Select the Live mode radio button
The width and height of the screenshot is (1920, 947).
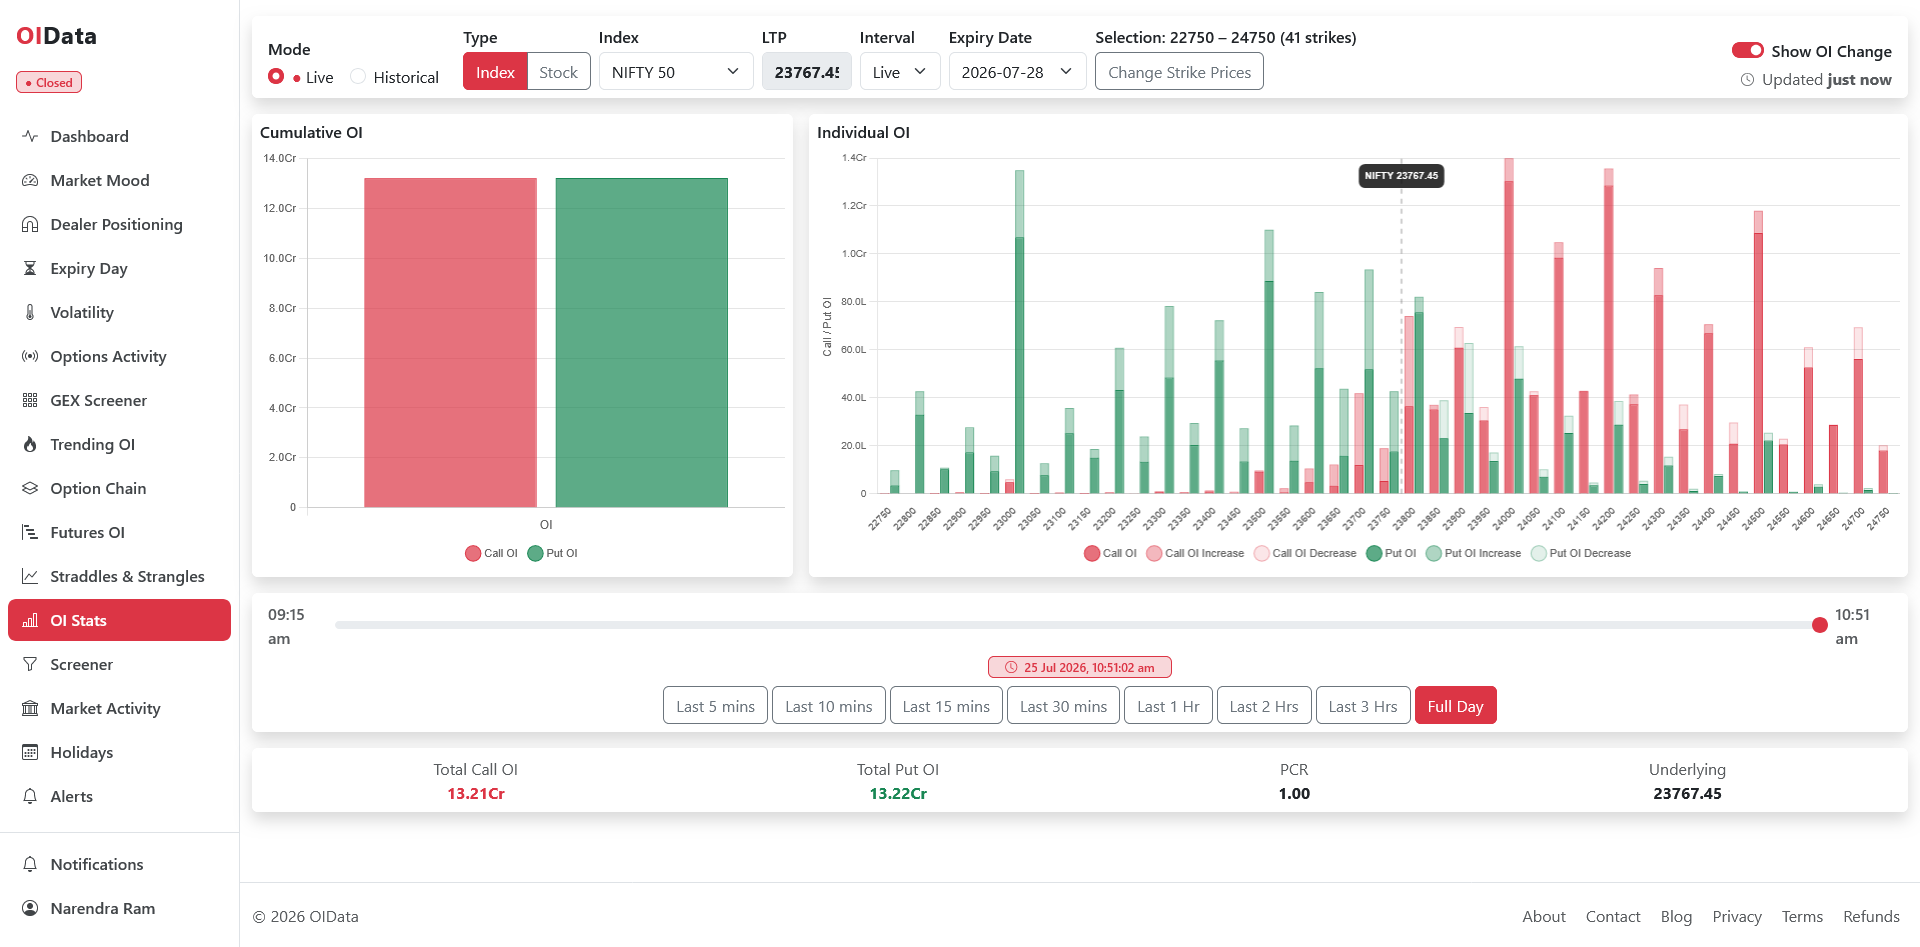[x=276, y=76]
